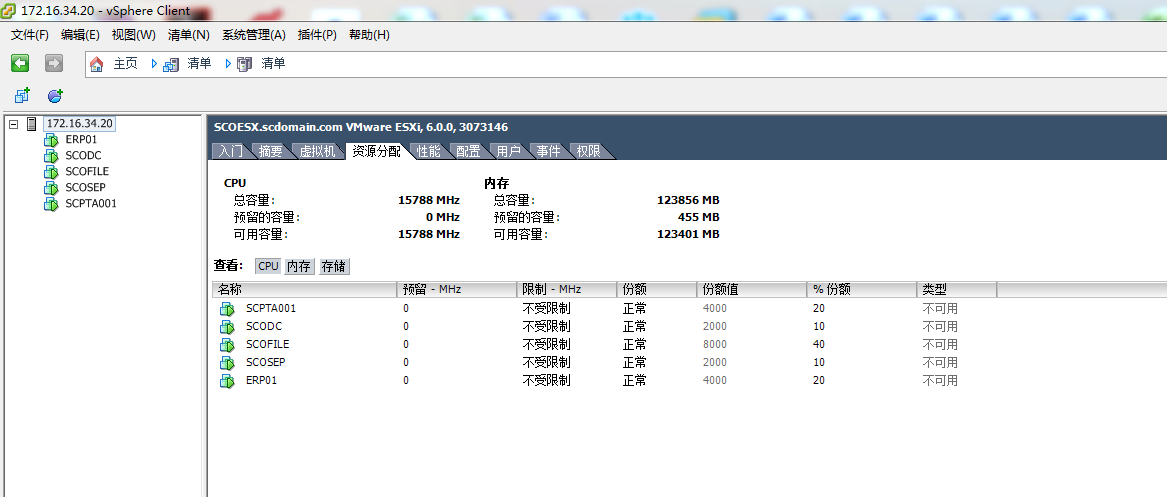Collapse the 172.16.34.20 host tree node
This screenshot has width=1167, height=497.
point(13,124)
